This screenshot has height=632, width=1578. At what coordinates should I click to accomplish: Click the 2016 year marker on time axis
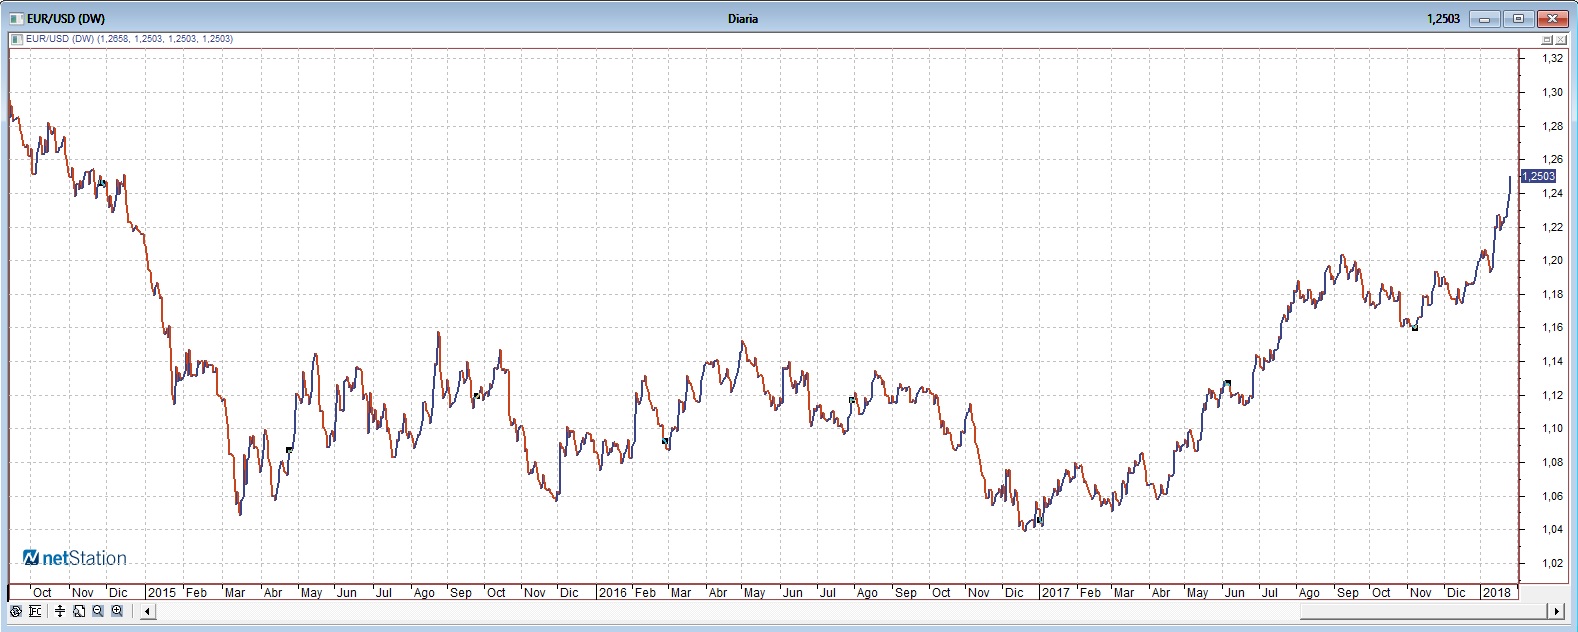click(x=612, y=592)
